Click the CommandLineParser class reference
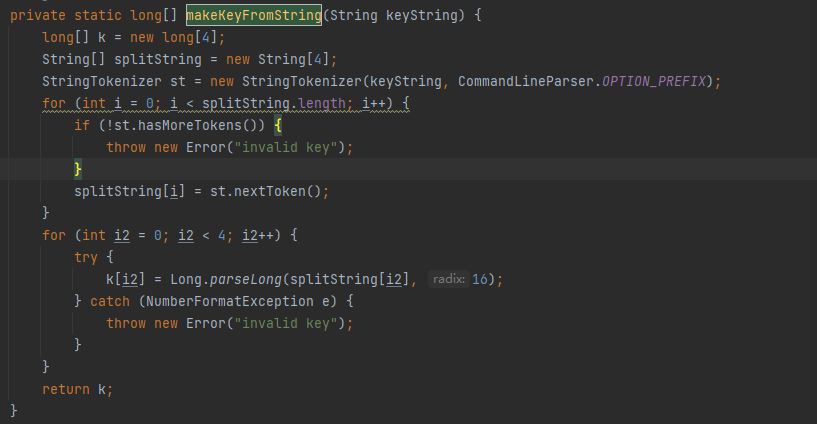 click(x=526, y=81)
